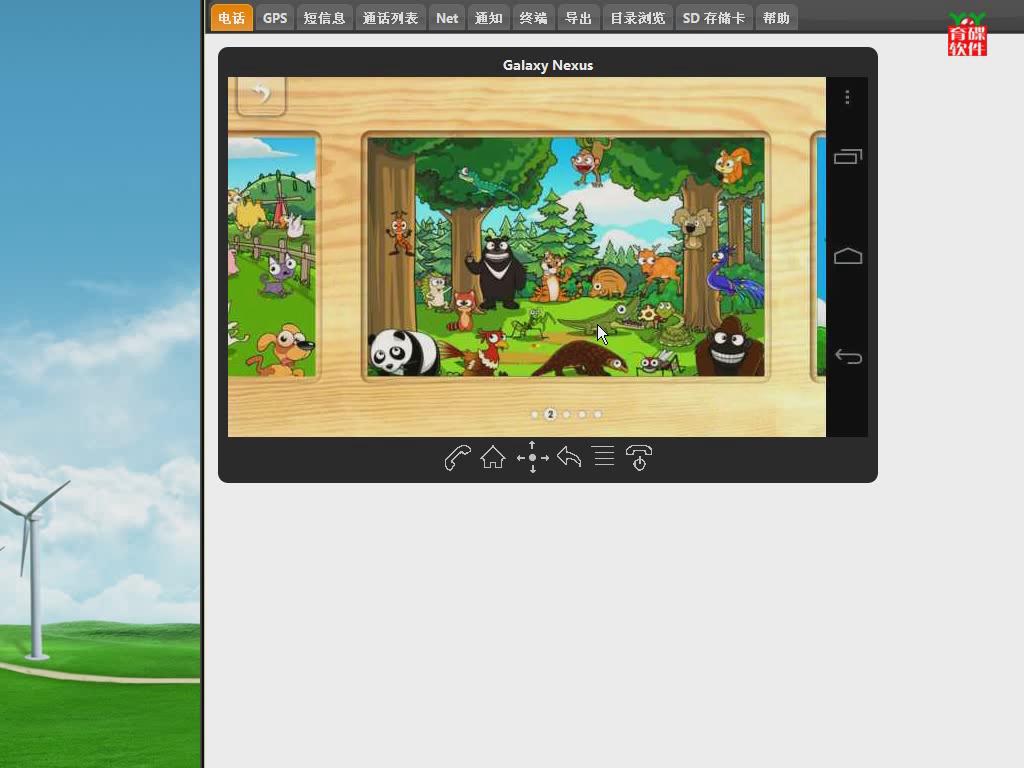This screenshot has height=768, width=1024.
Task: Open the SD 存储卡 tab
Action: [x=714, y=18]
